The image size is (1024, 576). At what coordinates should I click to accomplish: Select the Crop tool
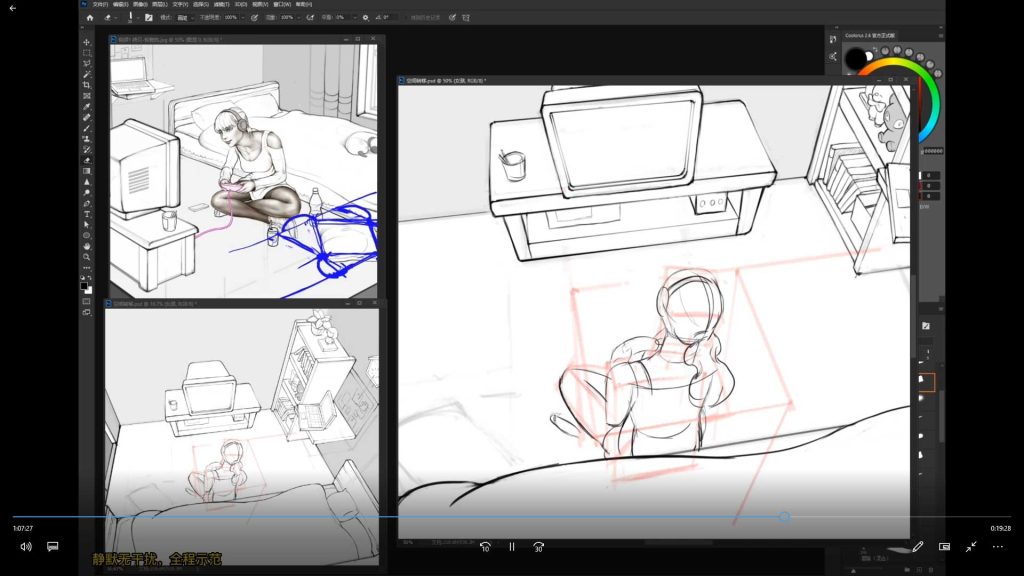click(87, 85)
